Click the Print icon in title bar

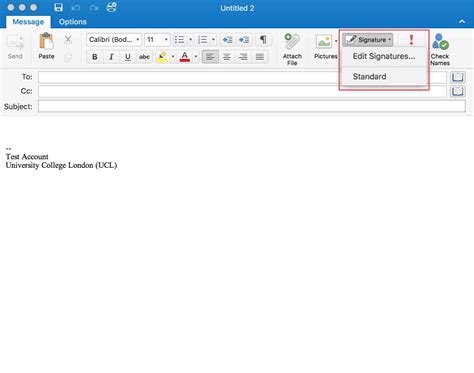pyautogui.click(x=111, y=7)
